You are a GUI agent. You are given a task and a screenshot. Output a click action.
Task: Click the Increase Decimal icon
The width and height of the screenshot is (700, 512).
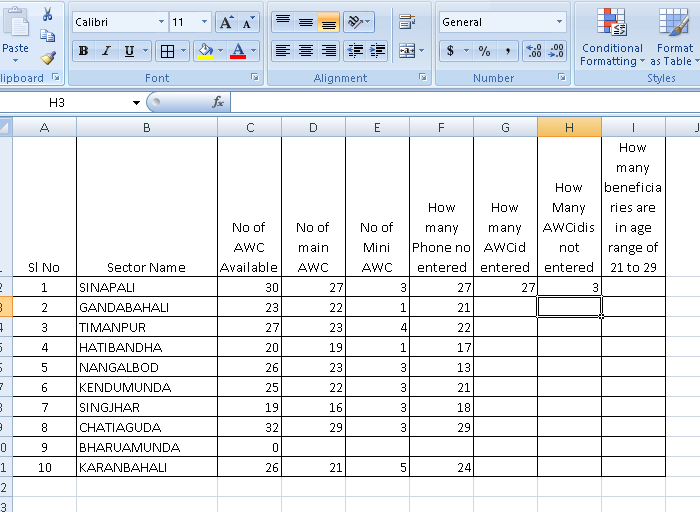(533, 51)
